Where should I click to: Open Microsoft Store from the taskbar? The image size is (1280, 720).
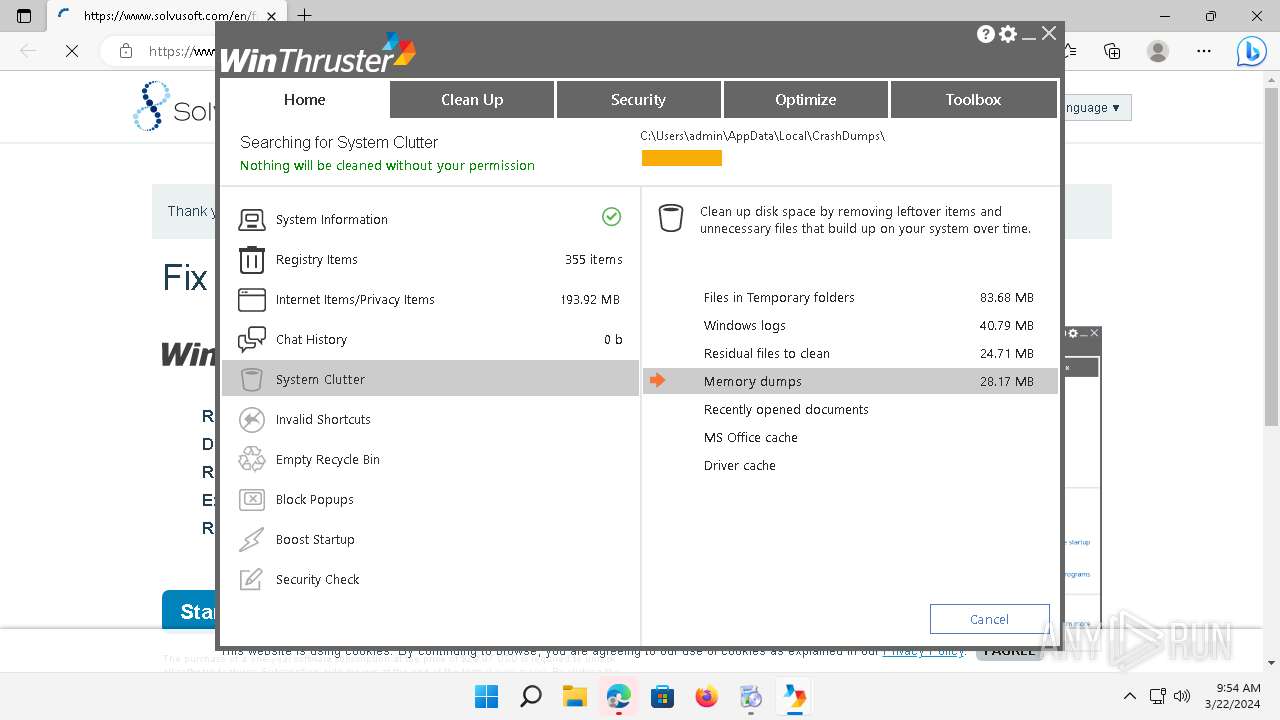[x=663, y=696]
